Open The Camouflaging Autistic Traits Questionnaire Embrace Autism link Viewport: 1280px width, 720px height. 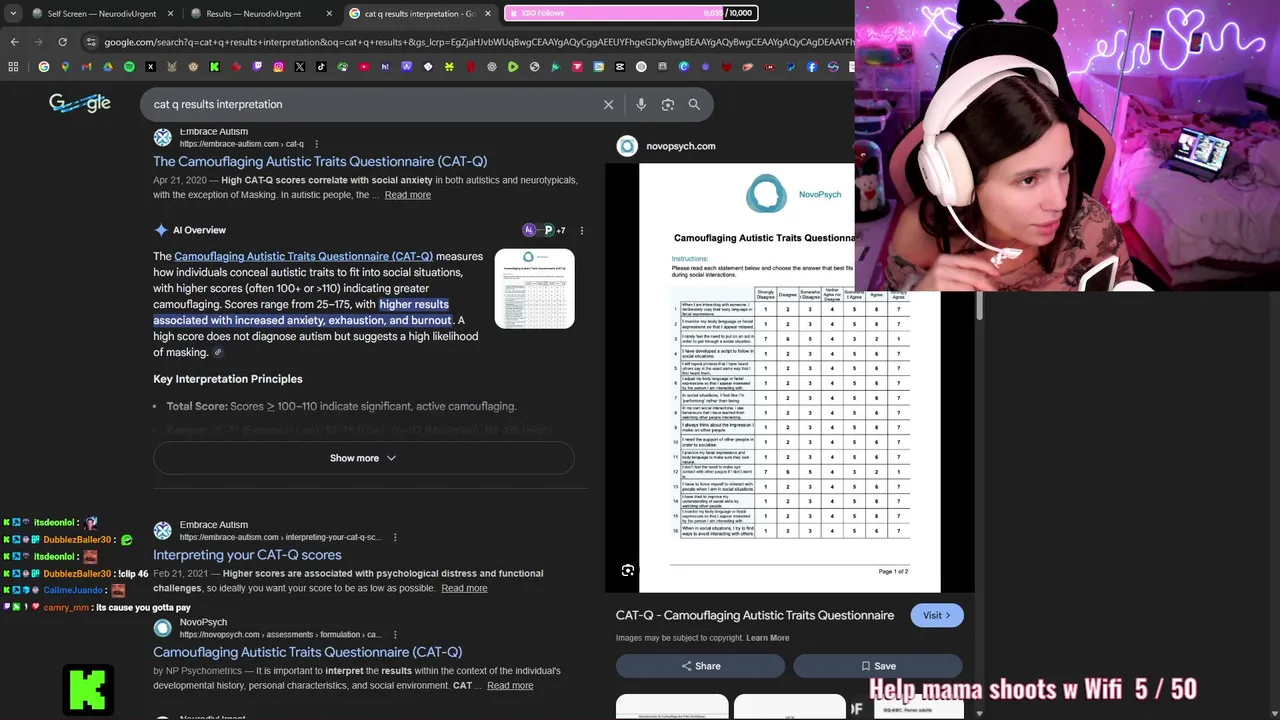[x=320, y=161]
